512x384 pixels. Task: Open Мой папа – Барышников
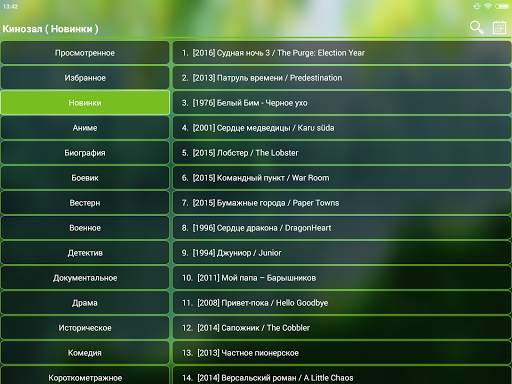coord(342,278)
